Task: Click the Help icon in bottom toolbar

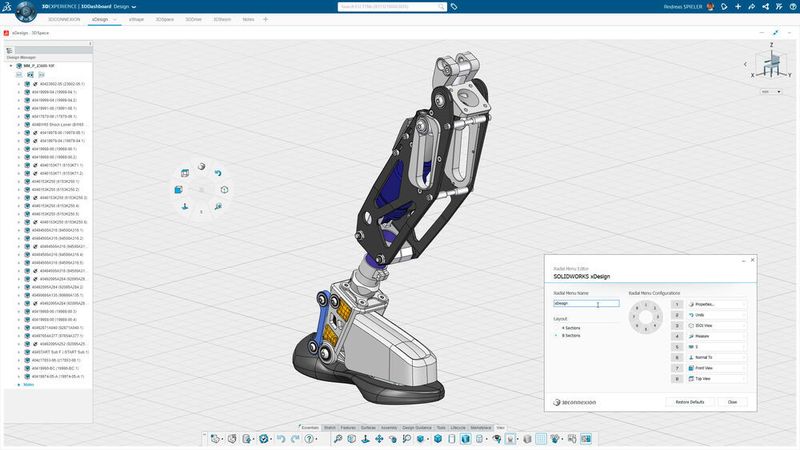Action: [x=309, y=439]
